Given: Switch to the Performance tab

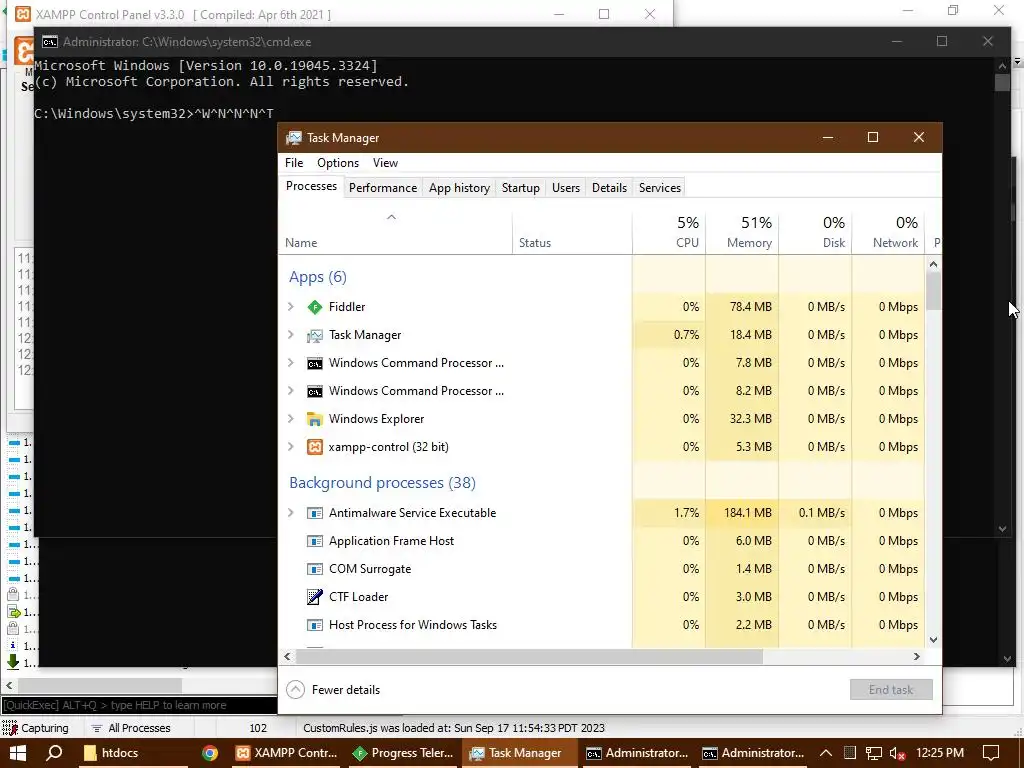Looking at the screenshot, I should [383, 188].
